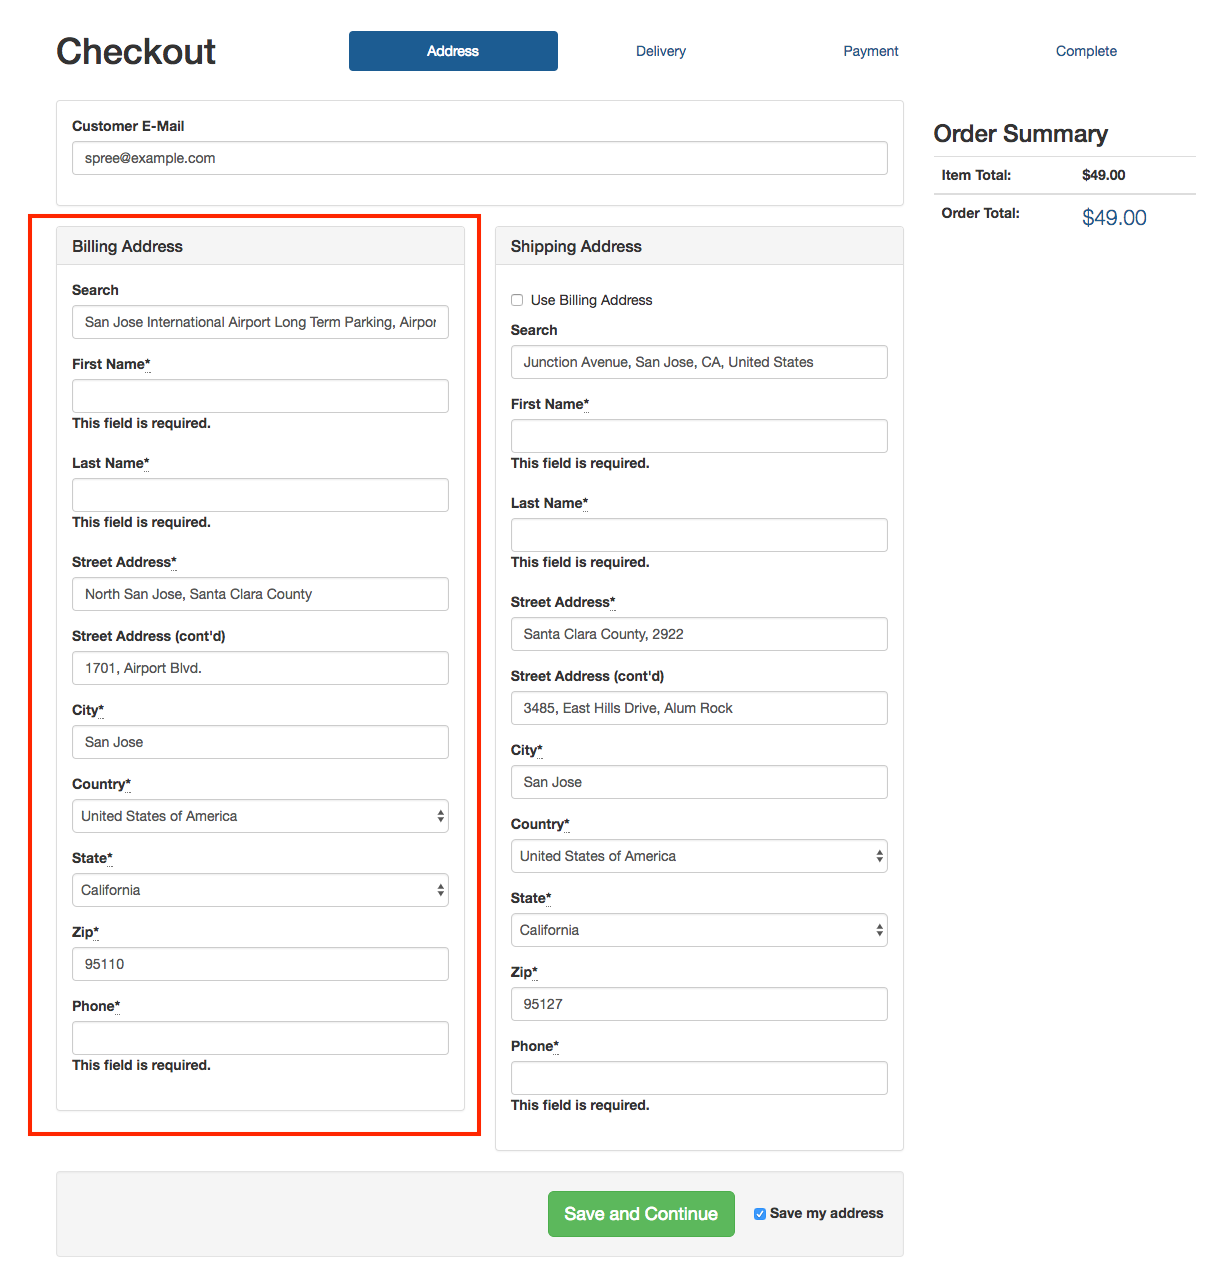Check the Use Billing Address checkbox
1210x1265 pixels.
517,300
